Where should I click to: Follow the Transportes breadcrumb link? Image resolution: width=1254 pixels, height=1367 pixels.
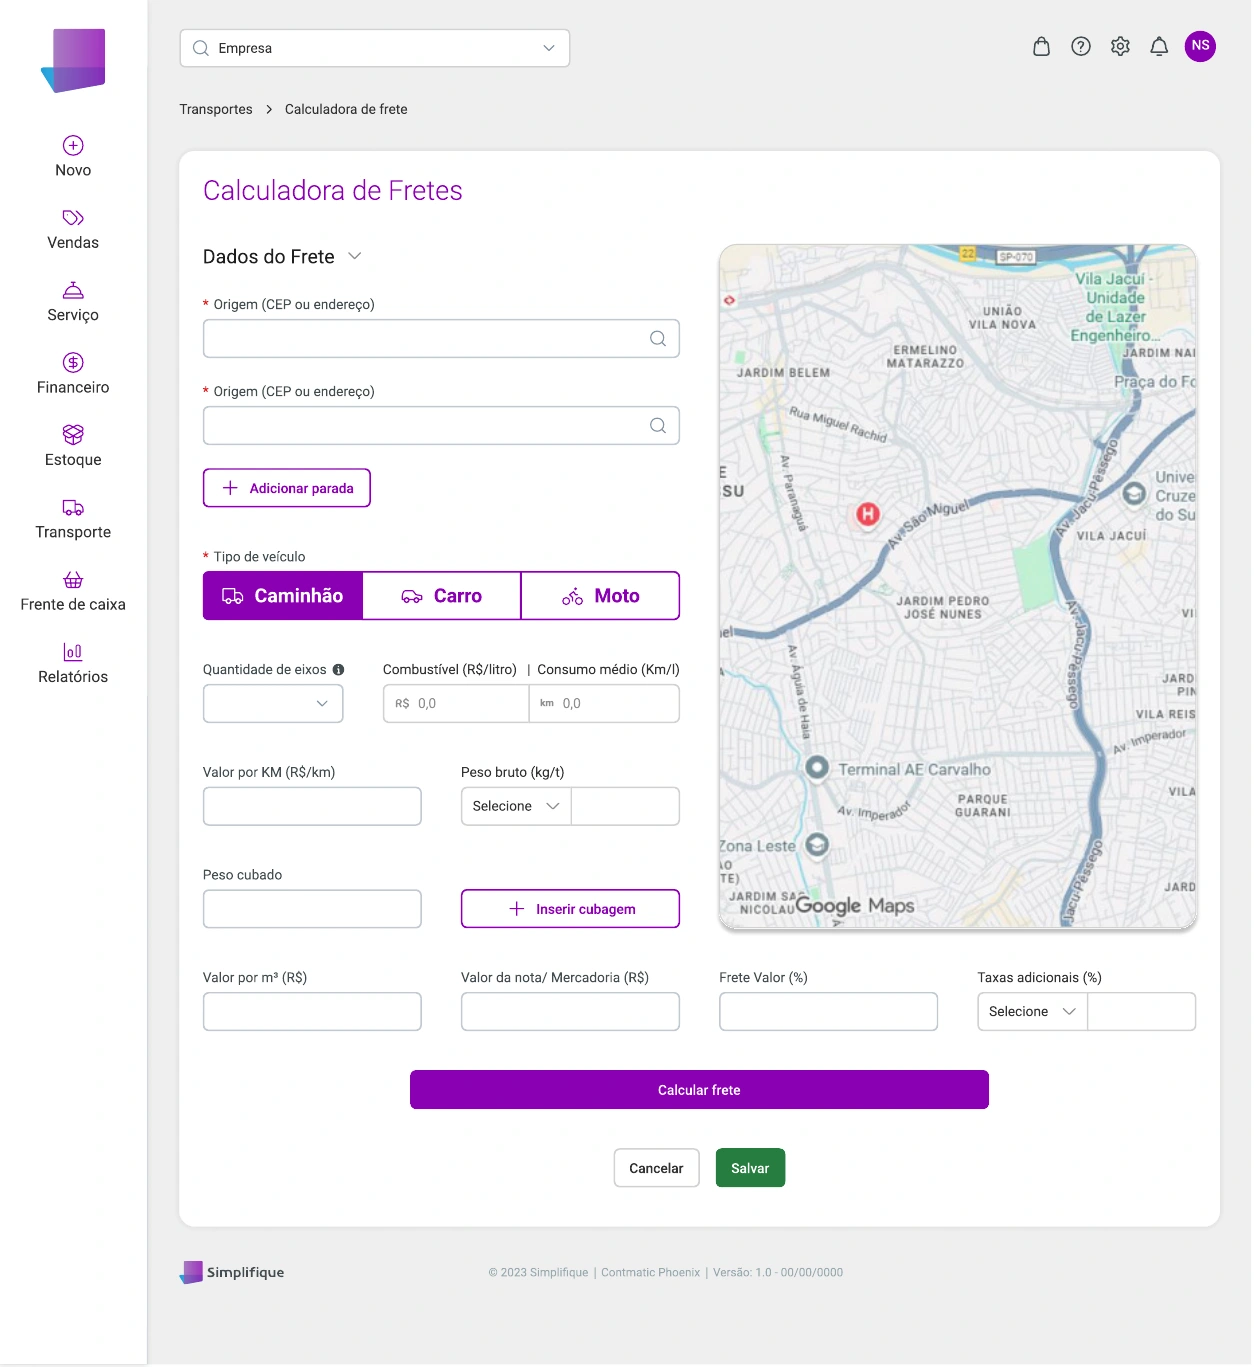pos(216,109)
